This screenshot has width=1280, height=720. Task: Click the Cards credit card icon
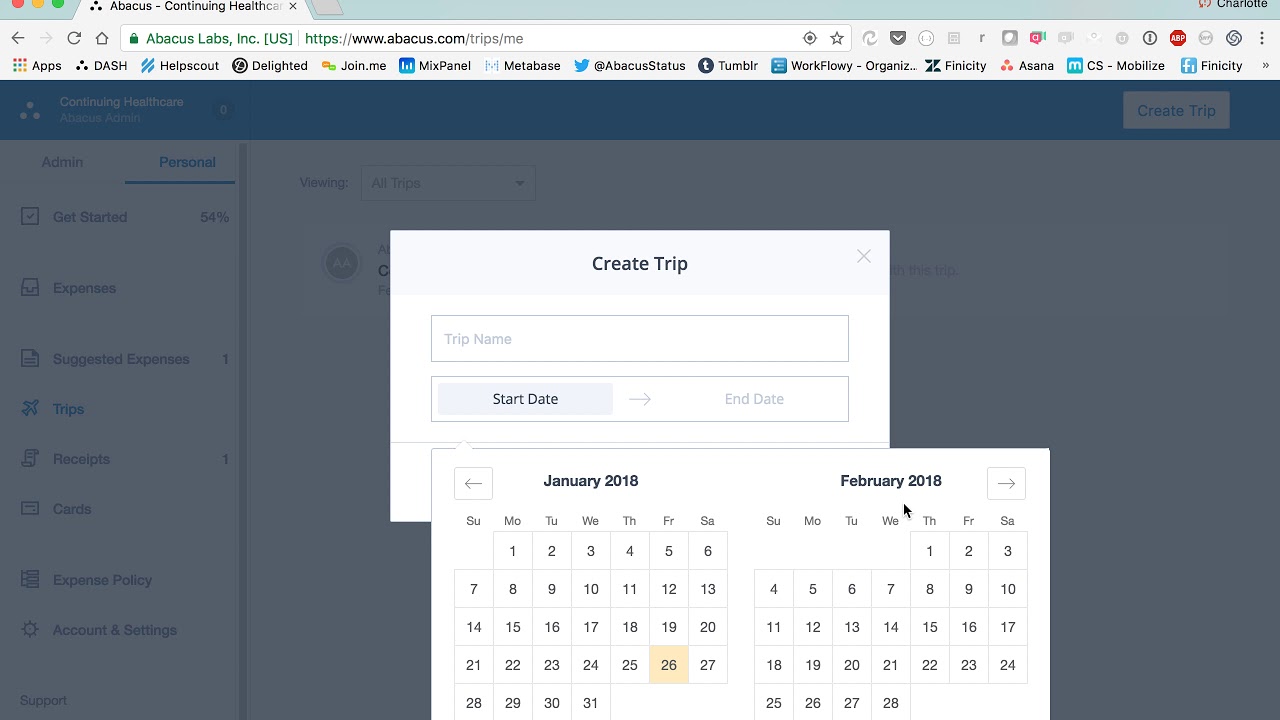(30, 508)
